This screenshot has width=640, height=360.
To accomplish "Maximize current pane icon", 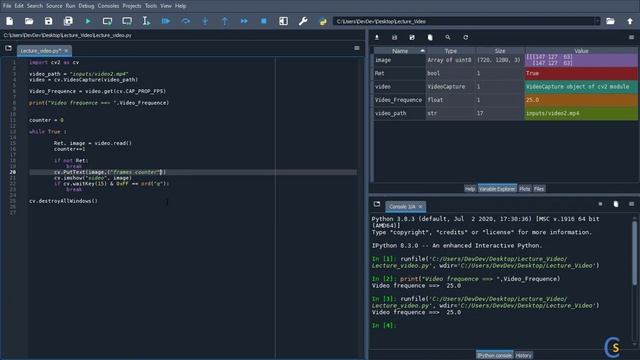I will pos(283,21).
